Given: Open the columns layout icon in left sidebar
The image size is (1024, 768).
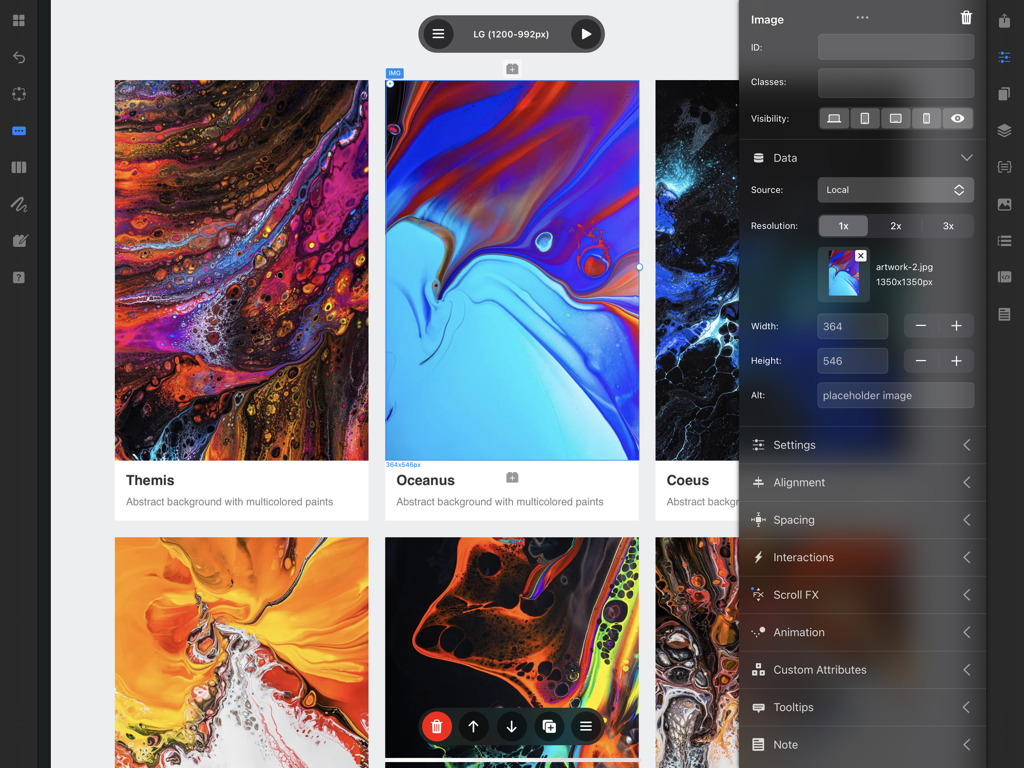Looking at the screenshot, I should point(18,167).
